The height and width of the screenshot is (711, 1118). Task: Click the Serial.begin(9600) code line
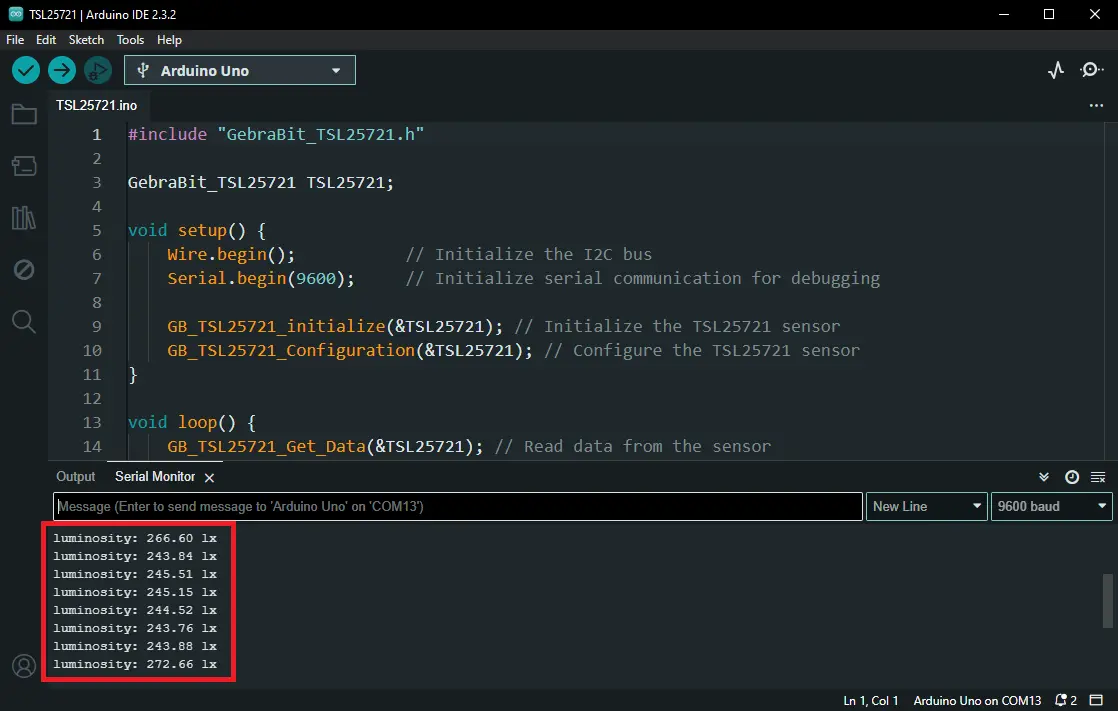261,278
